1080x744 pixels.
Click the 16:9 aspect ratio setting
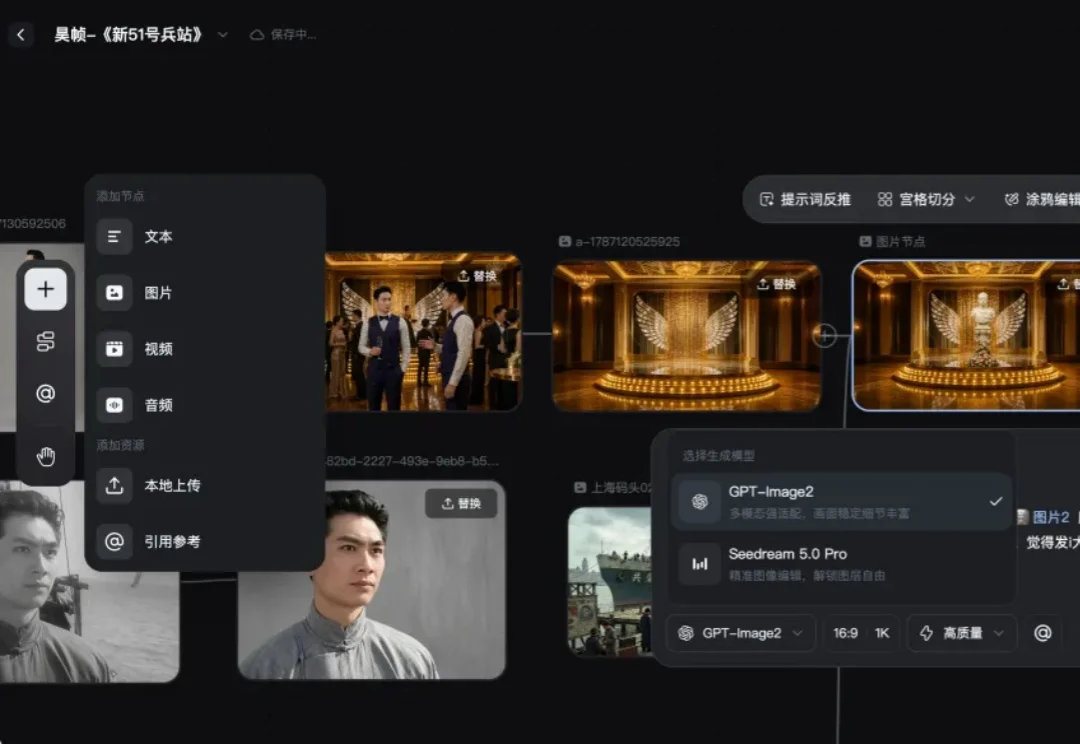845,633
